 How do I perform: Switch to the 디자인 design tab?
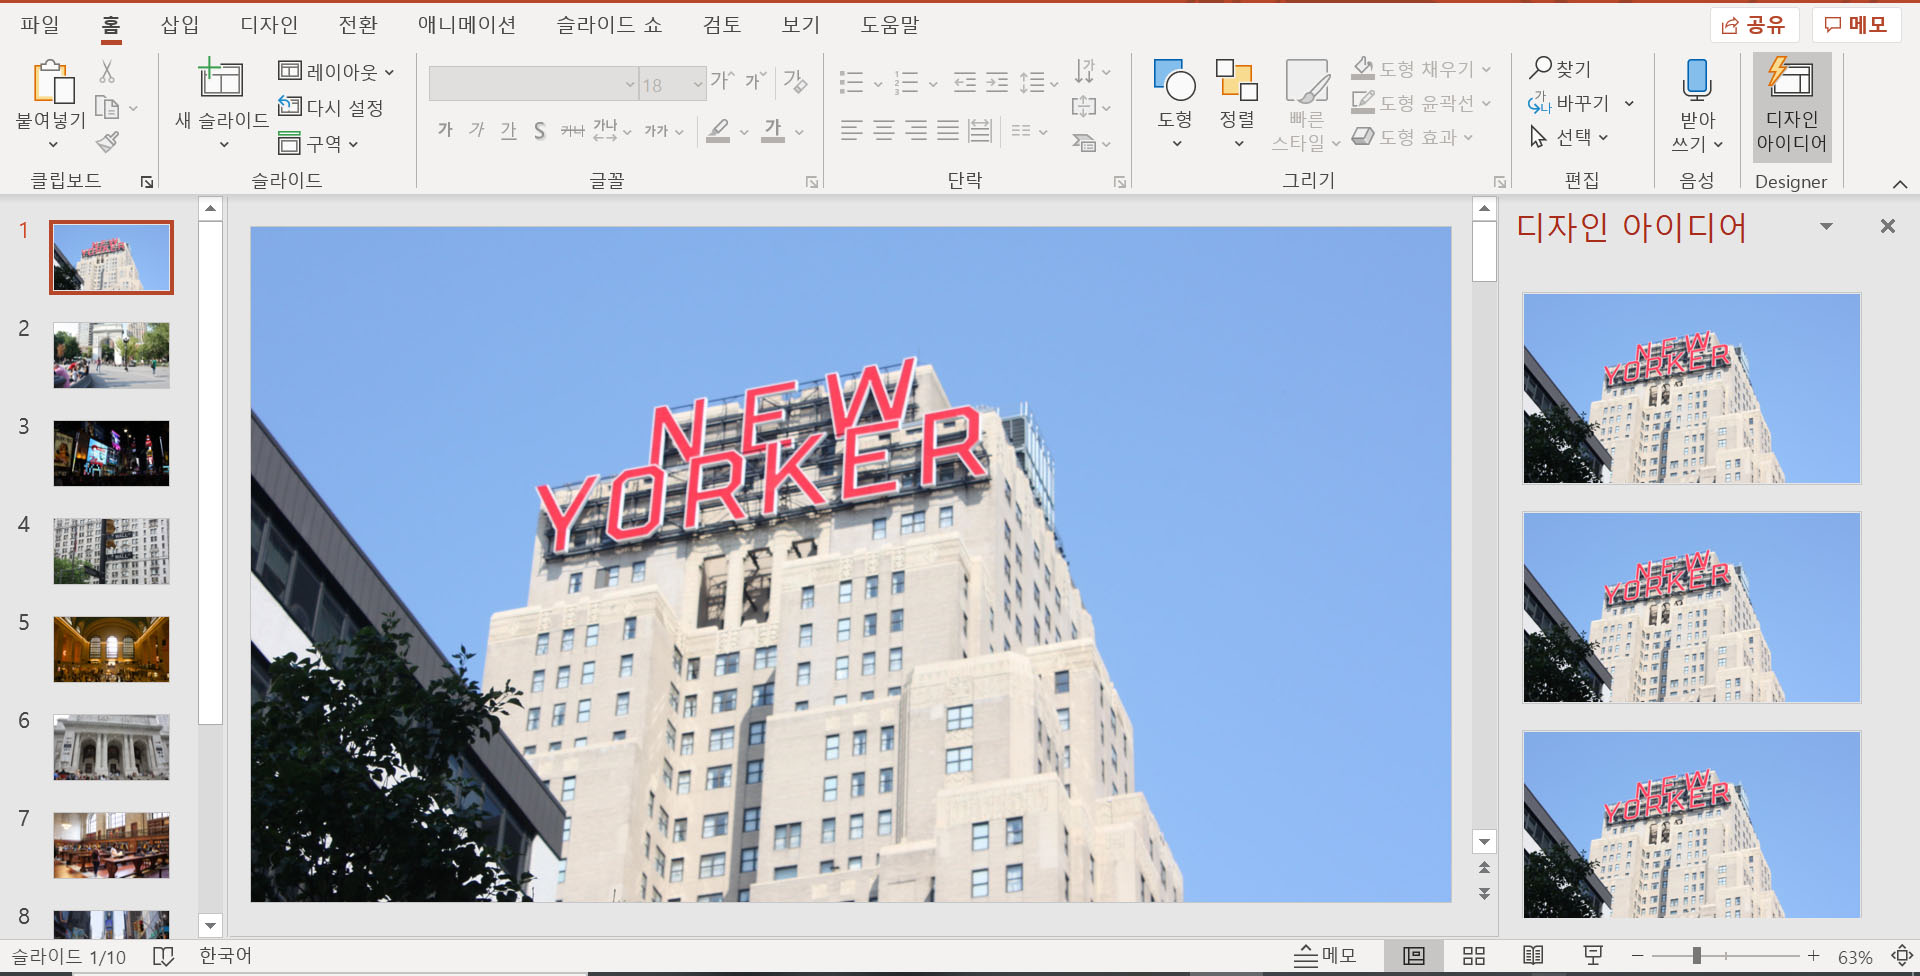coord(269,25)
